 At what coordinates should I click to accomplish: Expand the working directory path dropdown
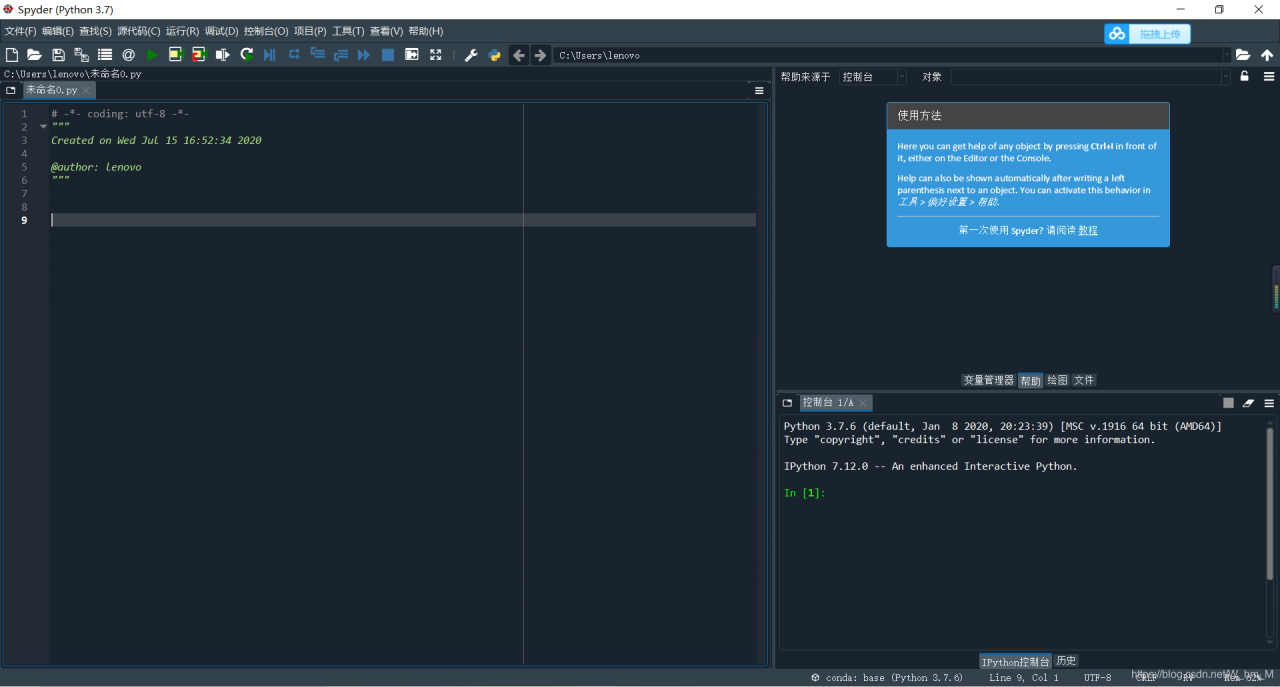point(1226,55)
